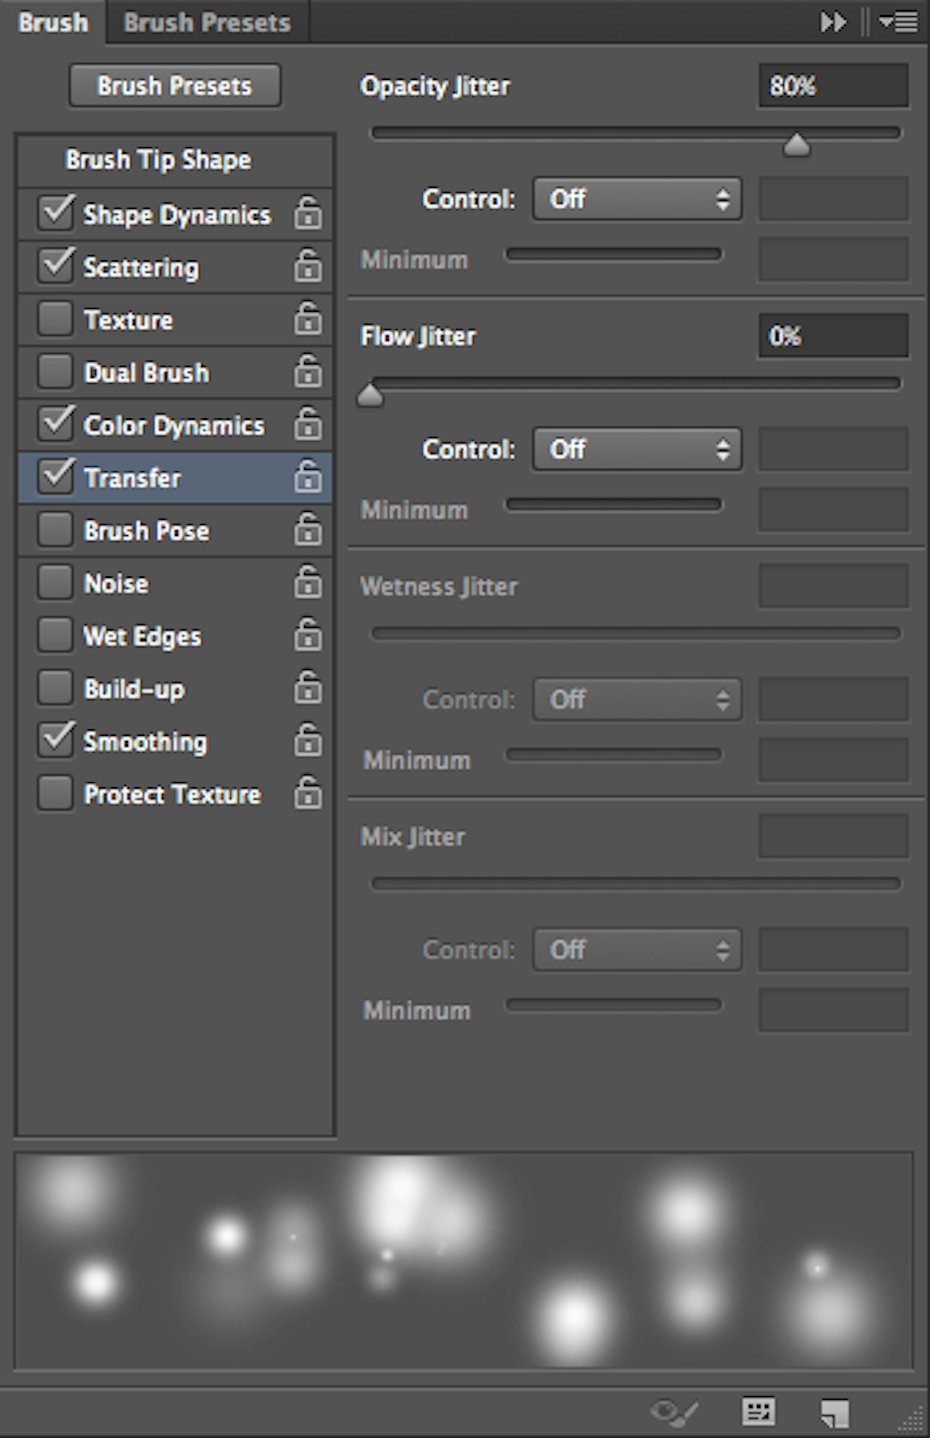Switch to the Brush Presets tab
Screen dimensions: 930x1438
[x=207, y=22]
